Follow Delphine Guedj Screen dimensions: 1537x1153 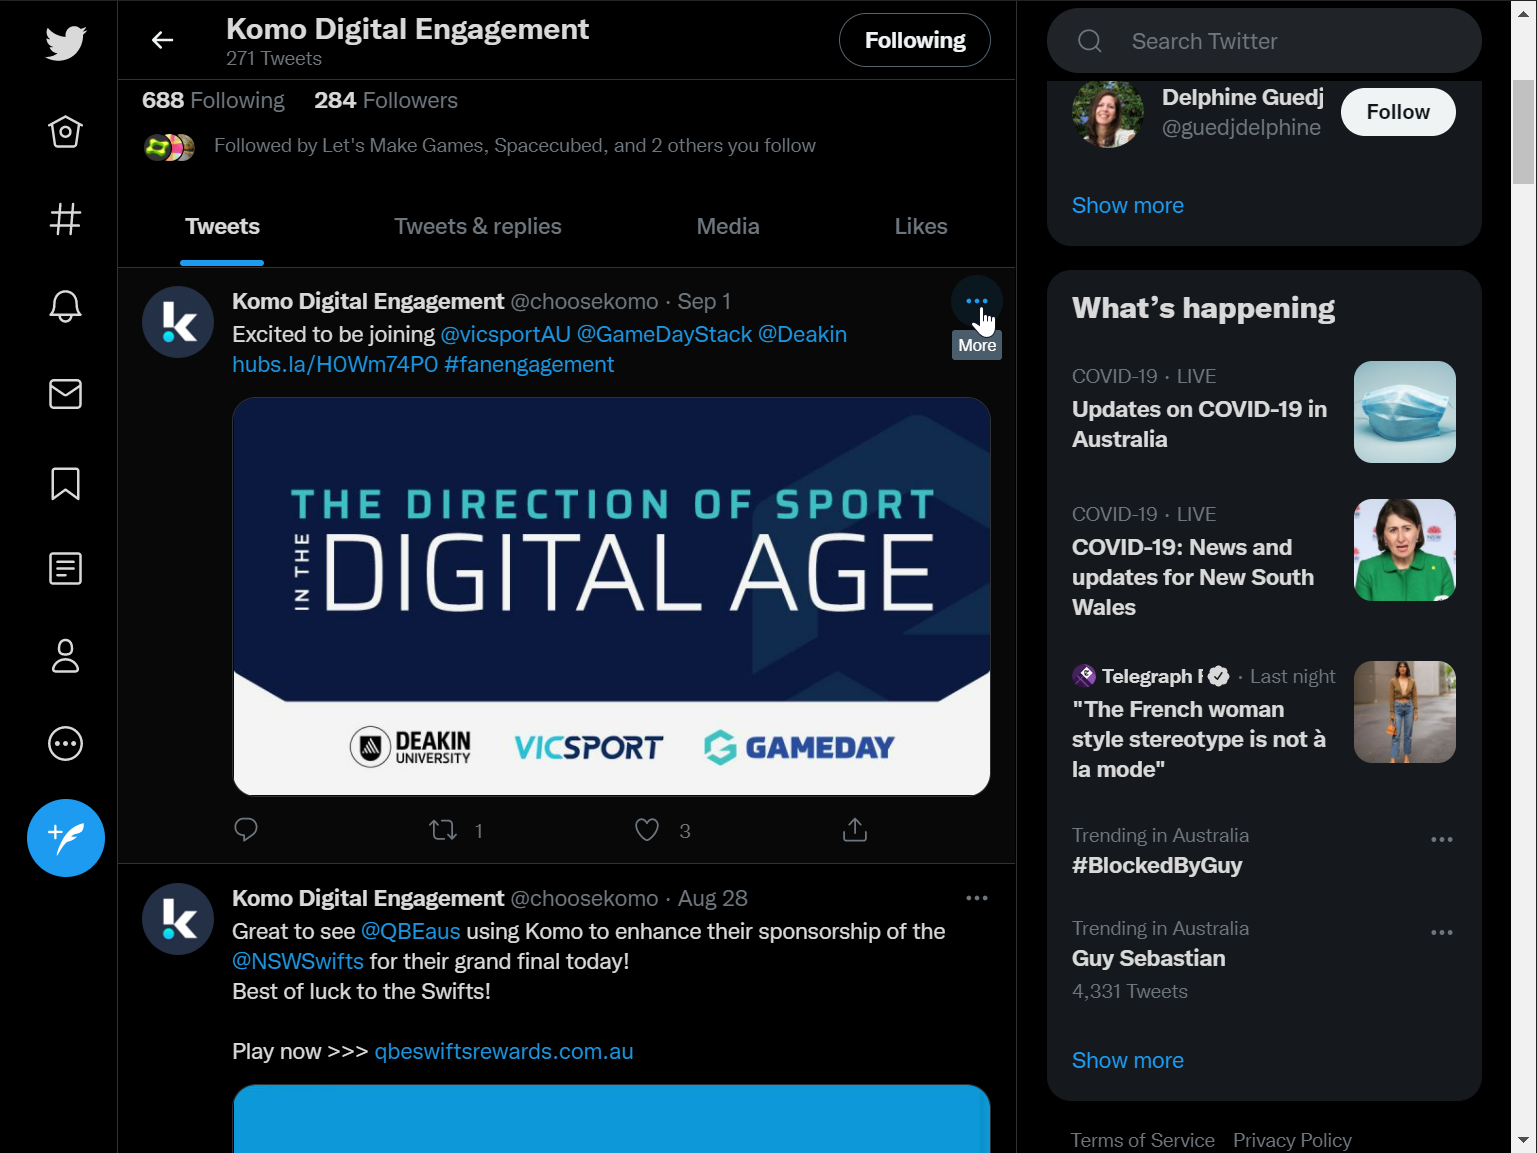pos(1397,112)
